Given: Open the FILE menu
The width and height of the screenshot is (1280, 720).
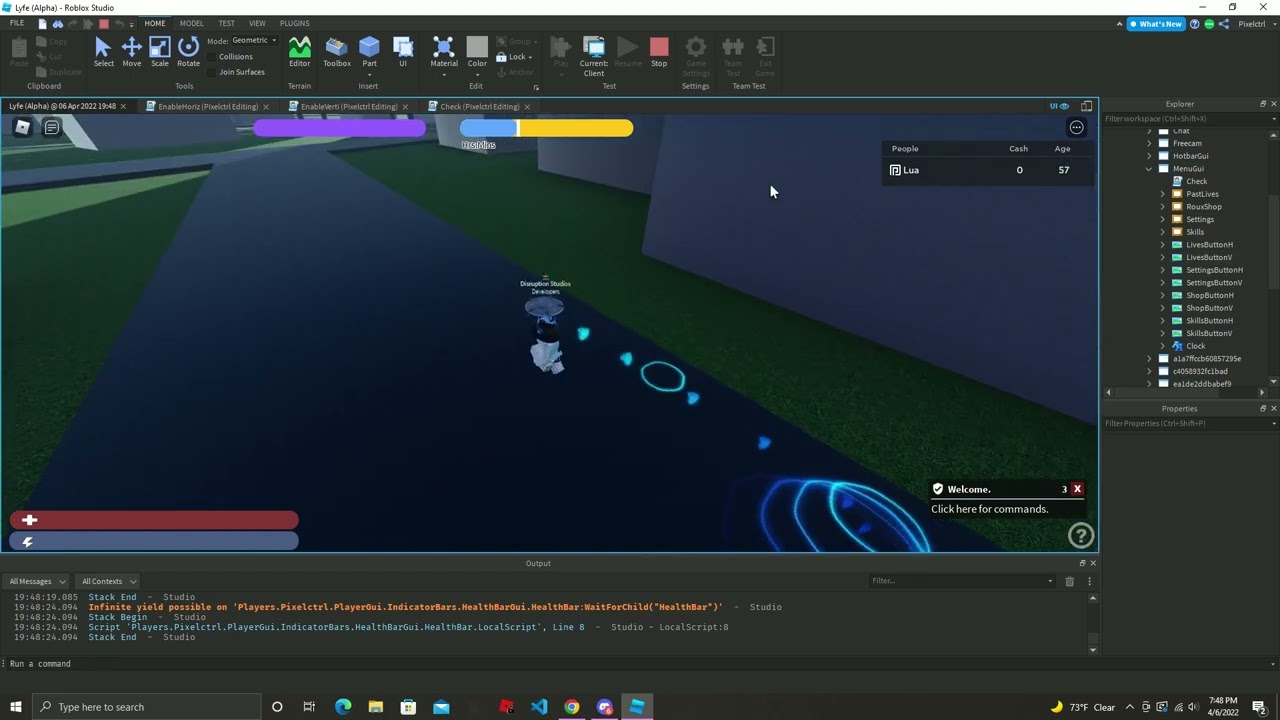Looking at the screenshot, I should [x=17, y=23].
